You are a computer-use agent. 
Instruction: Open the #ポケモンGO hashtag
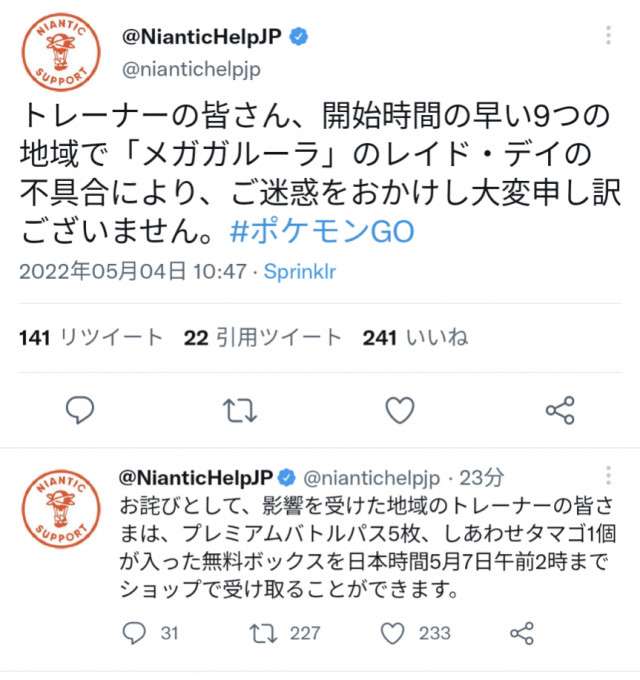[322, 231]
